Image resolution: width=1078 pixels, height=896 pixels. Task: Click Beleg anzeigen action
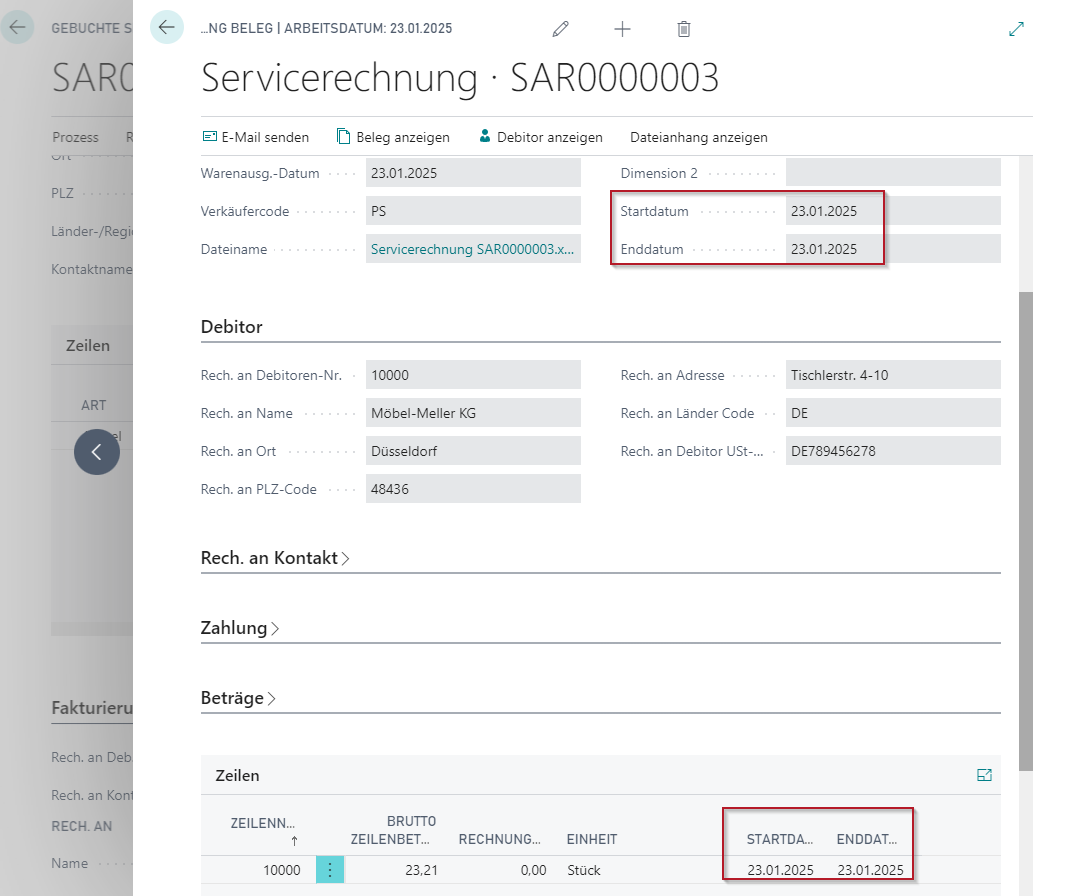(393, 137)
